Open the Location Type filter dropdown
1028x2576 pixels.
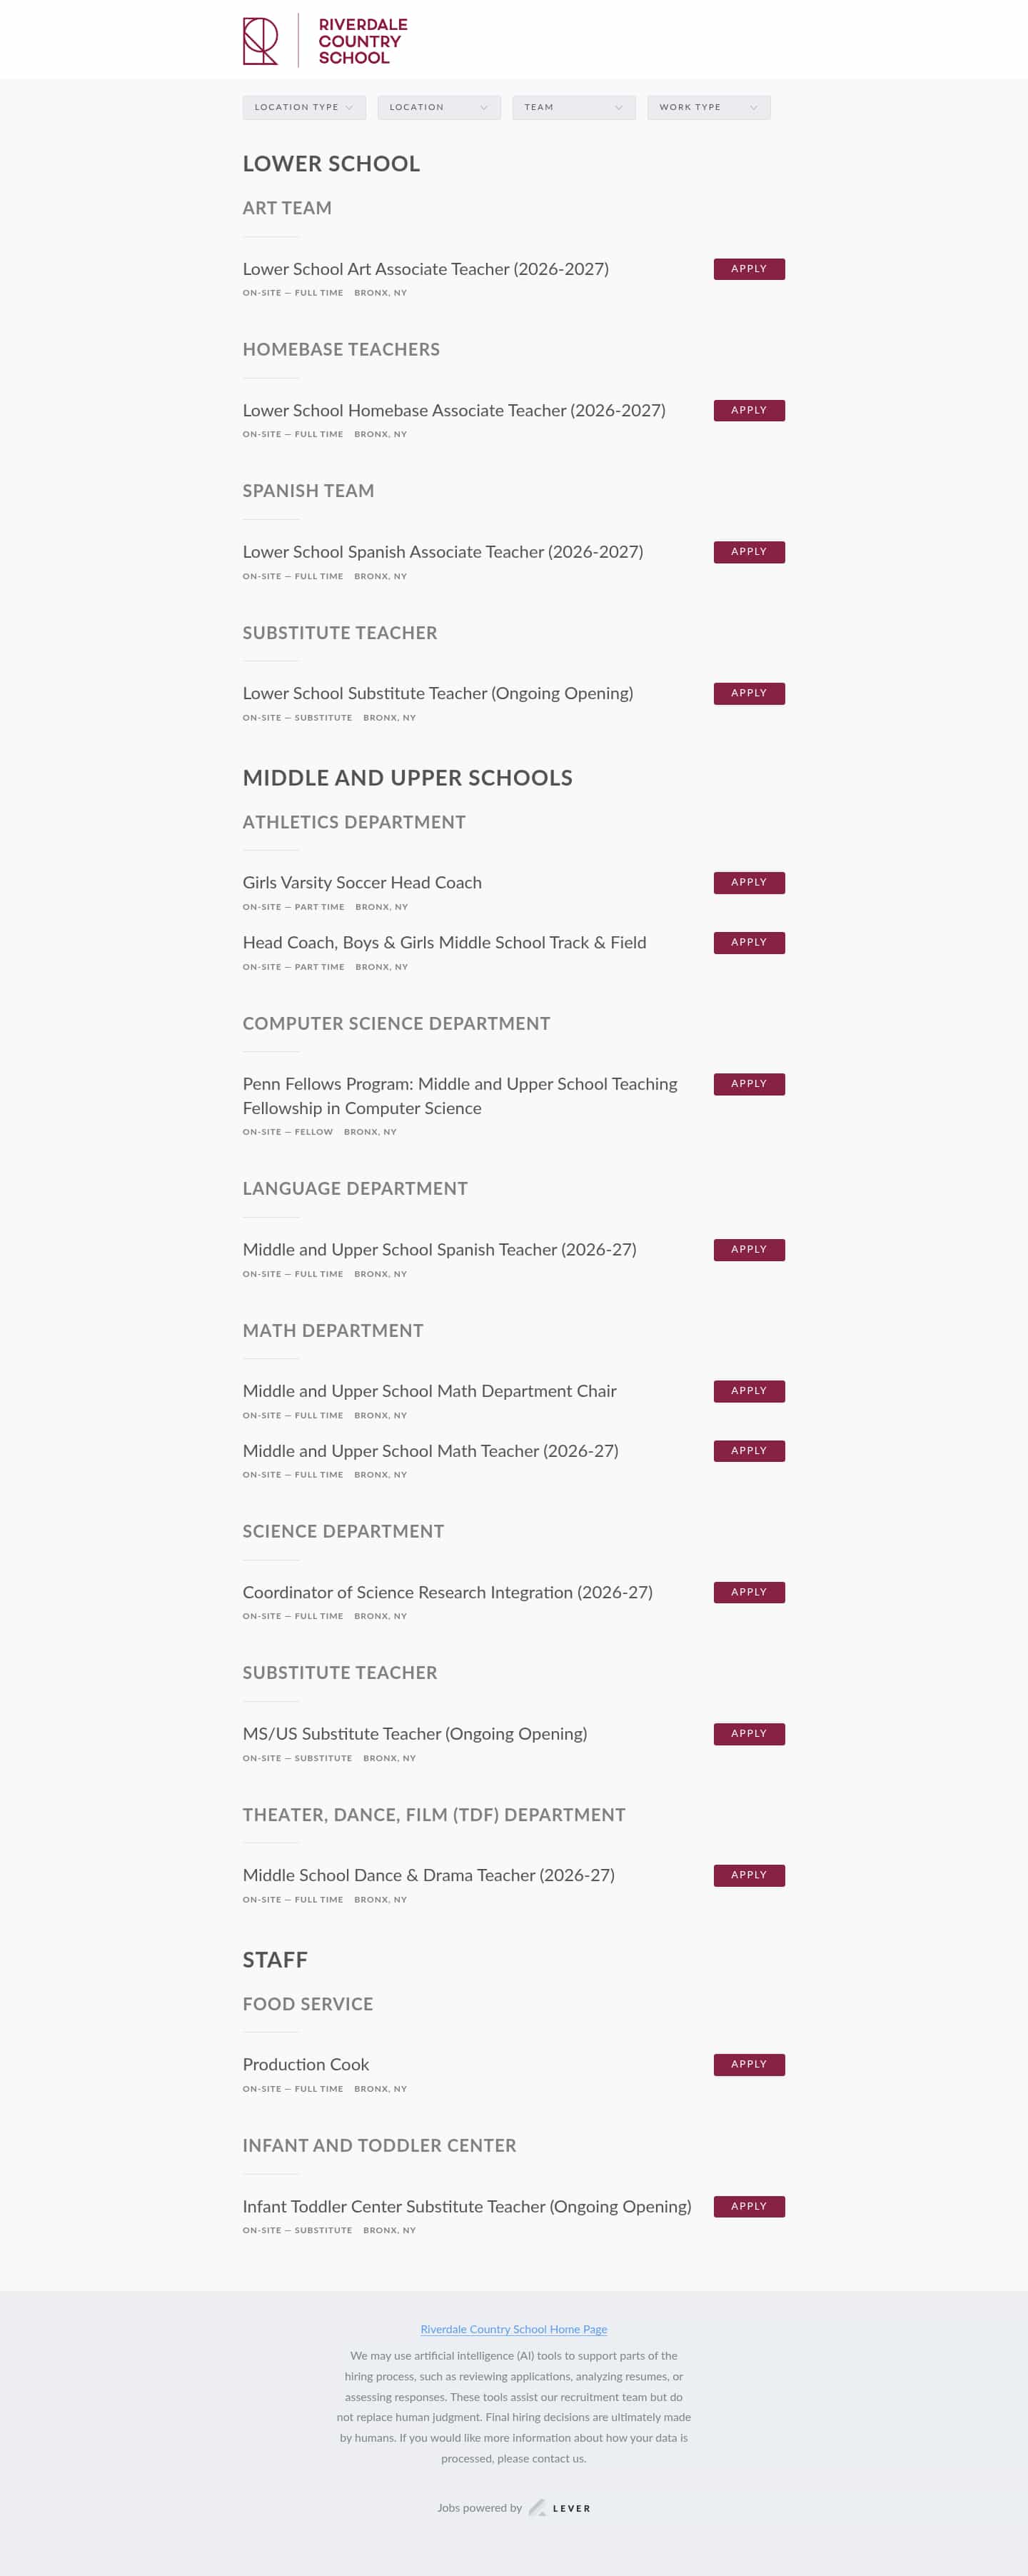(304, 107)
